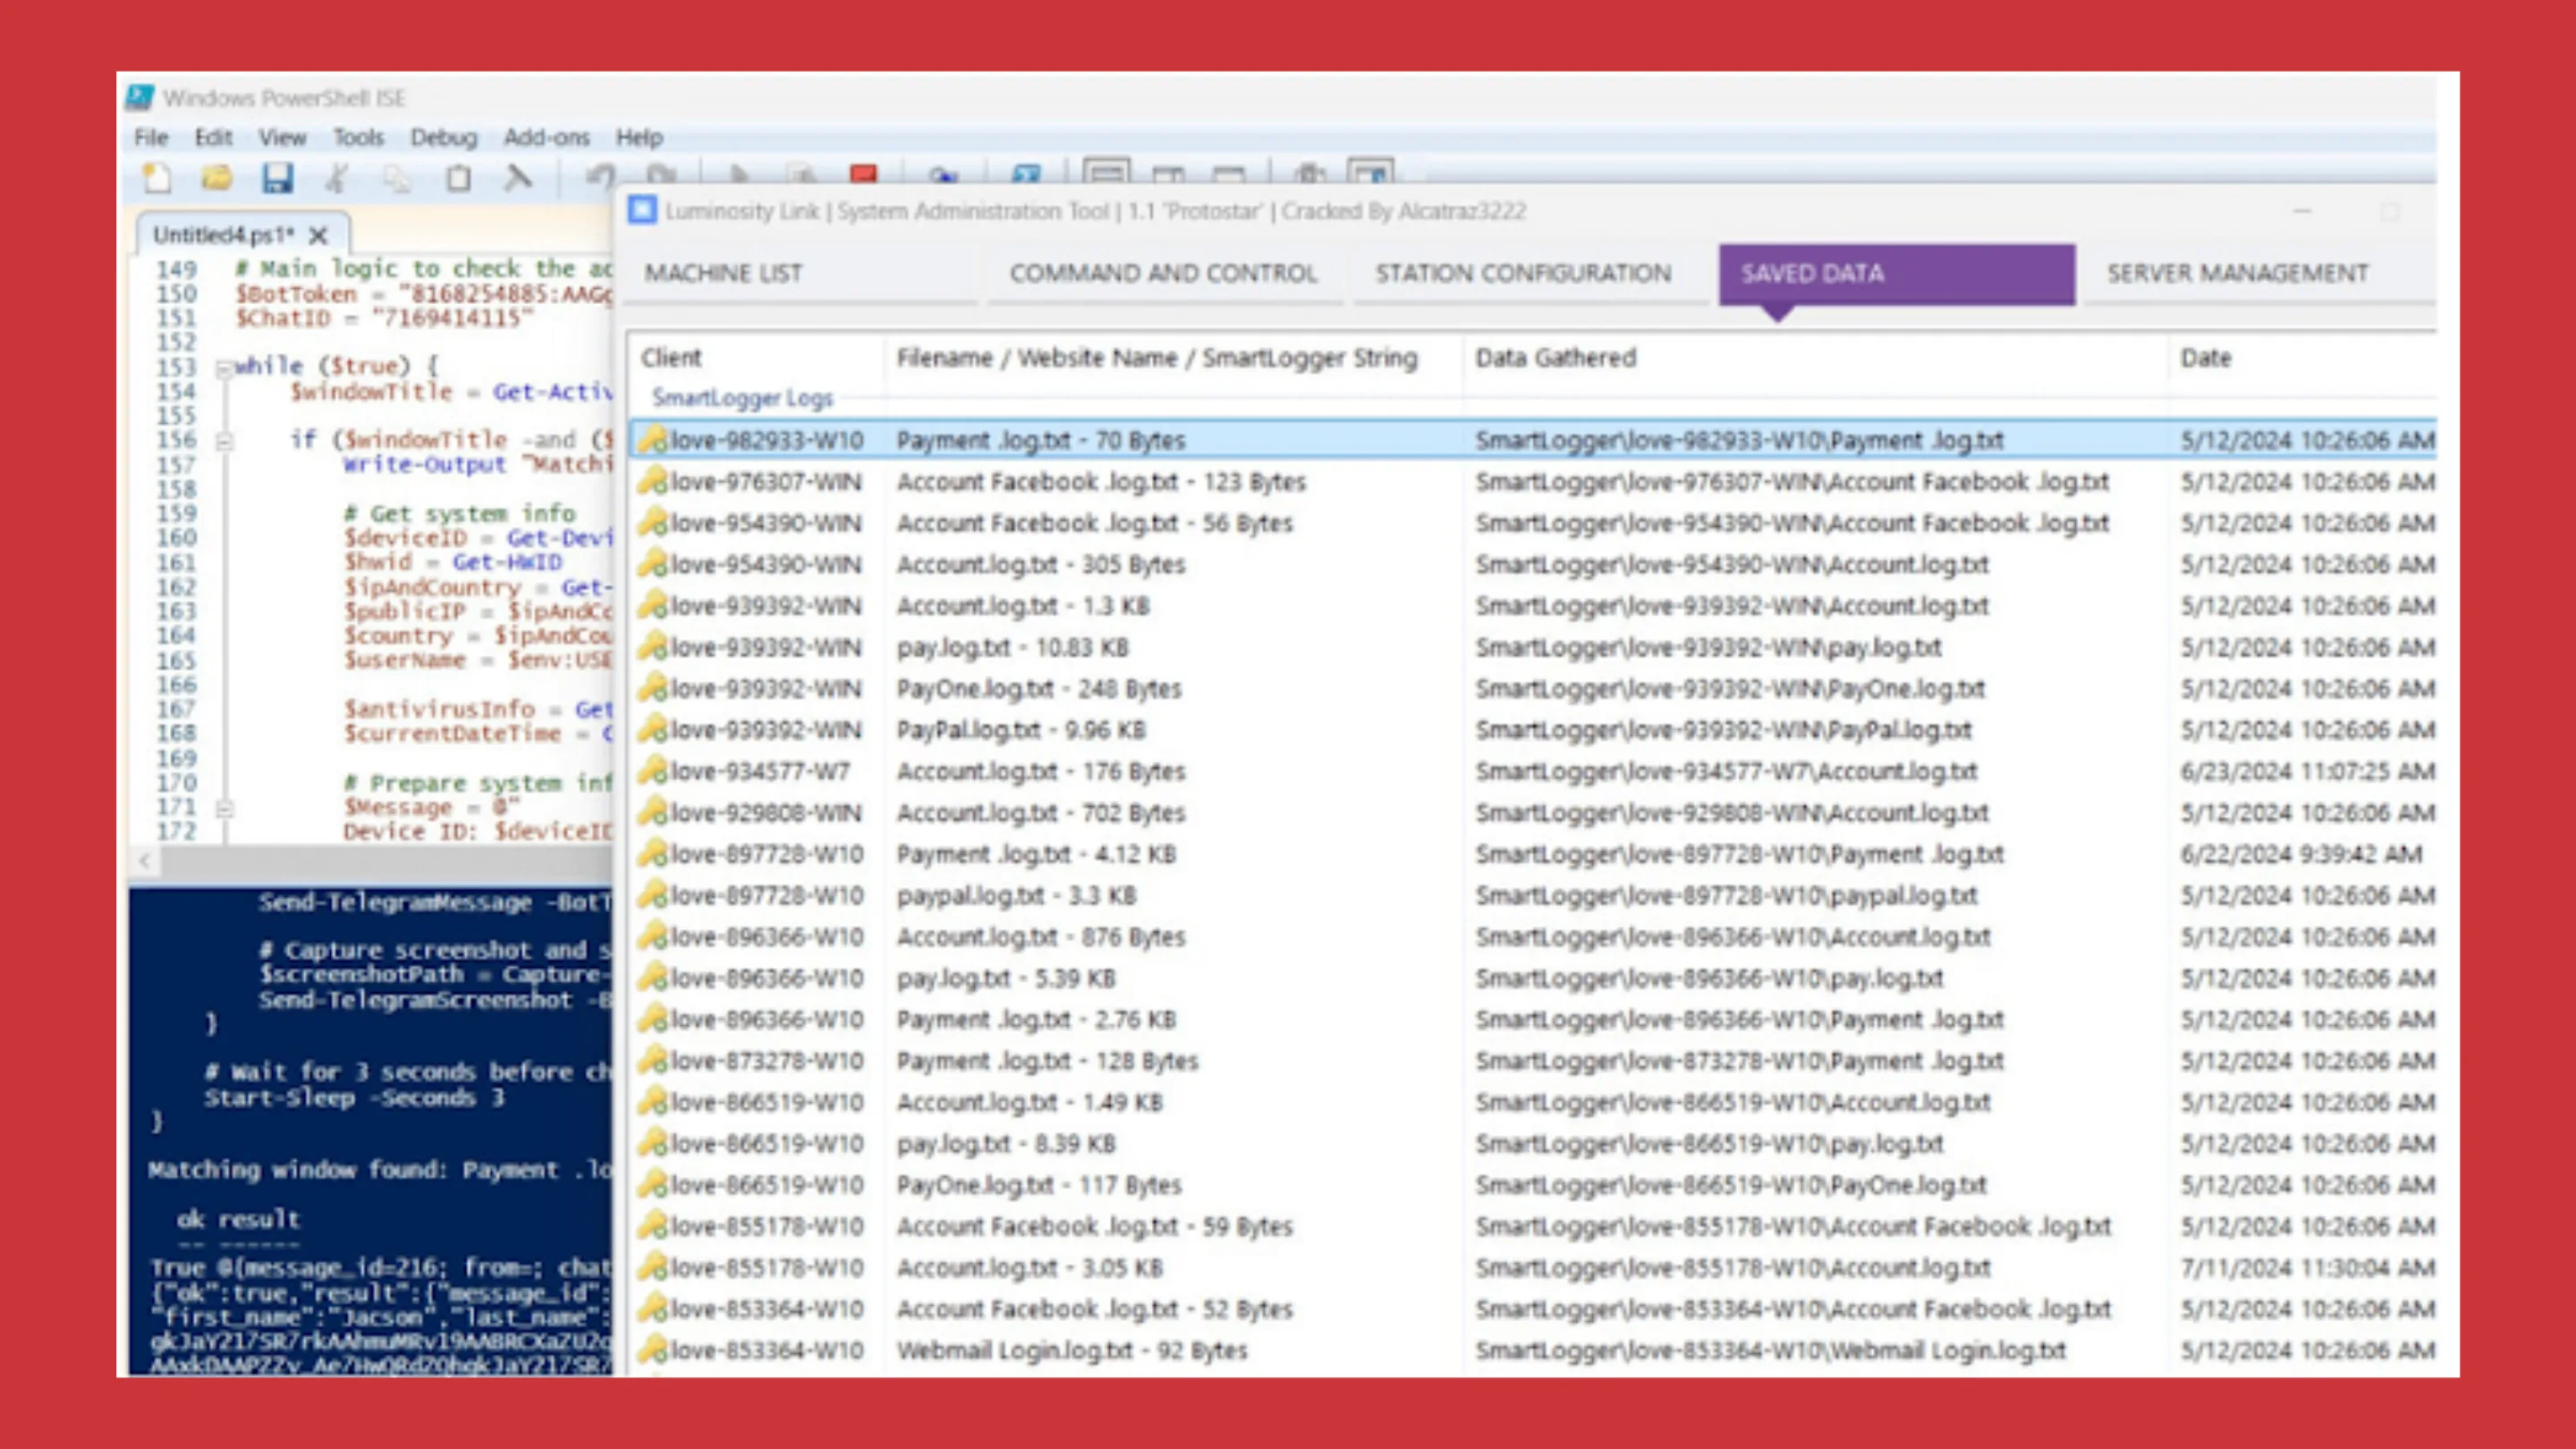Sort by the Date column header
2576x1449 pixels.
point(2303,358)
